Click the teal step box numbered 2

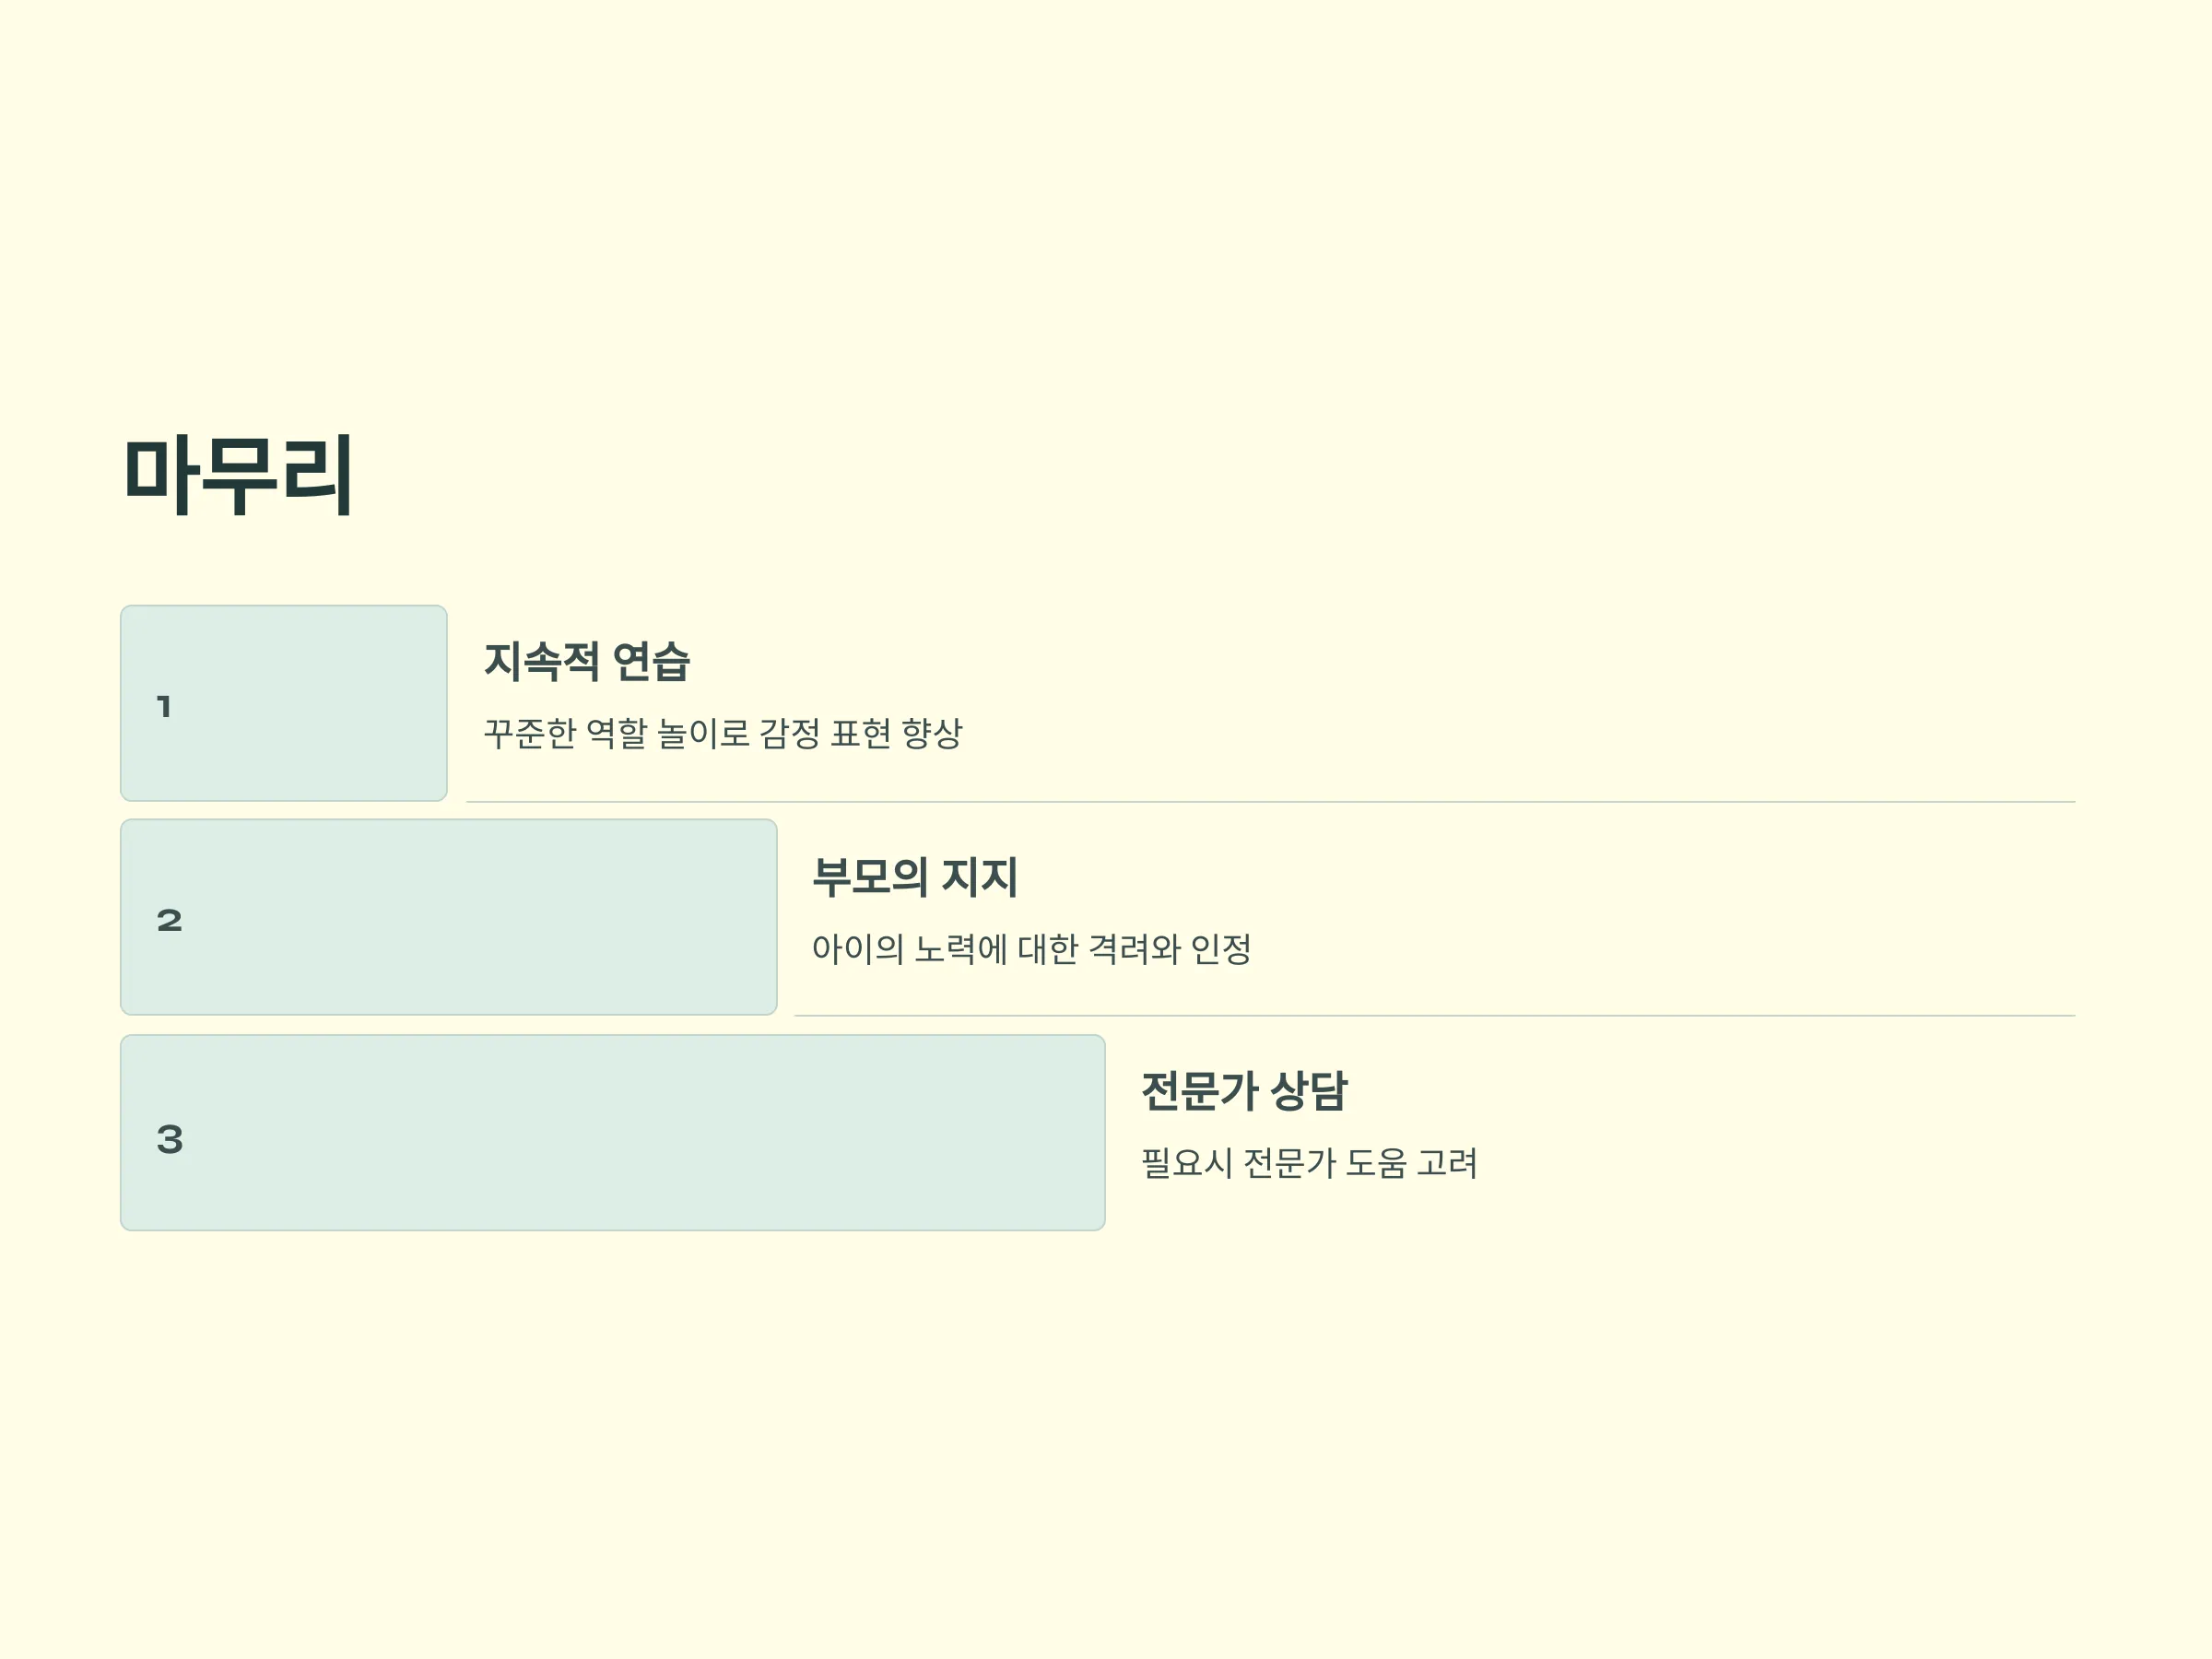pos(449,917)
